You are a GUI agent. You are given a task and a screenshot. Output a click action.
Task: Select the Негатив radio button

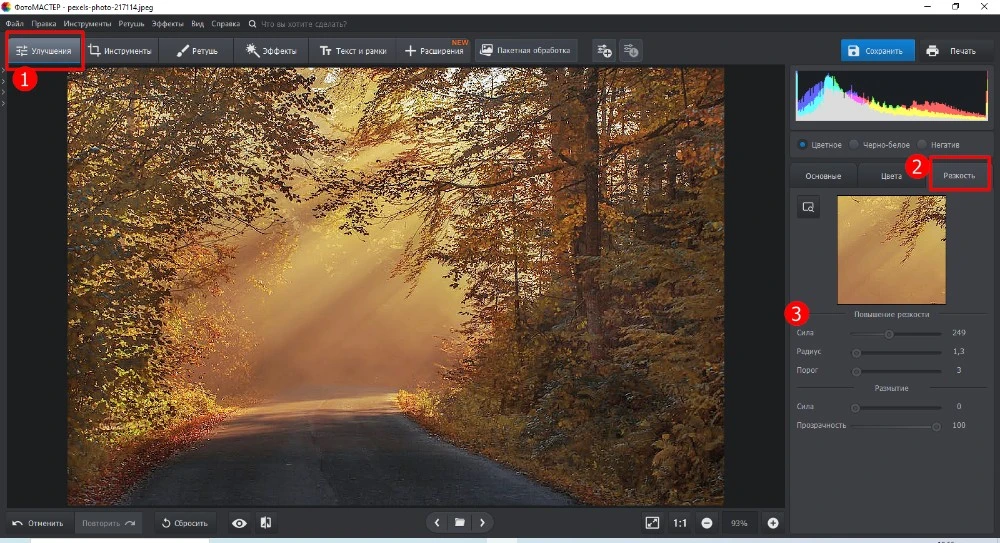click(922, 144)
